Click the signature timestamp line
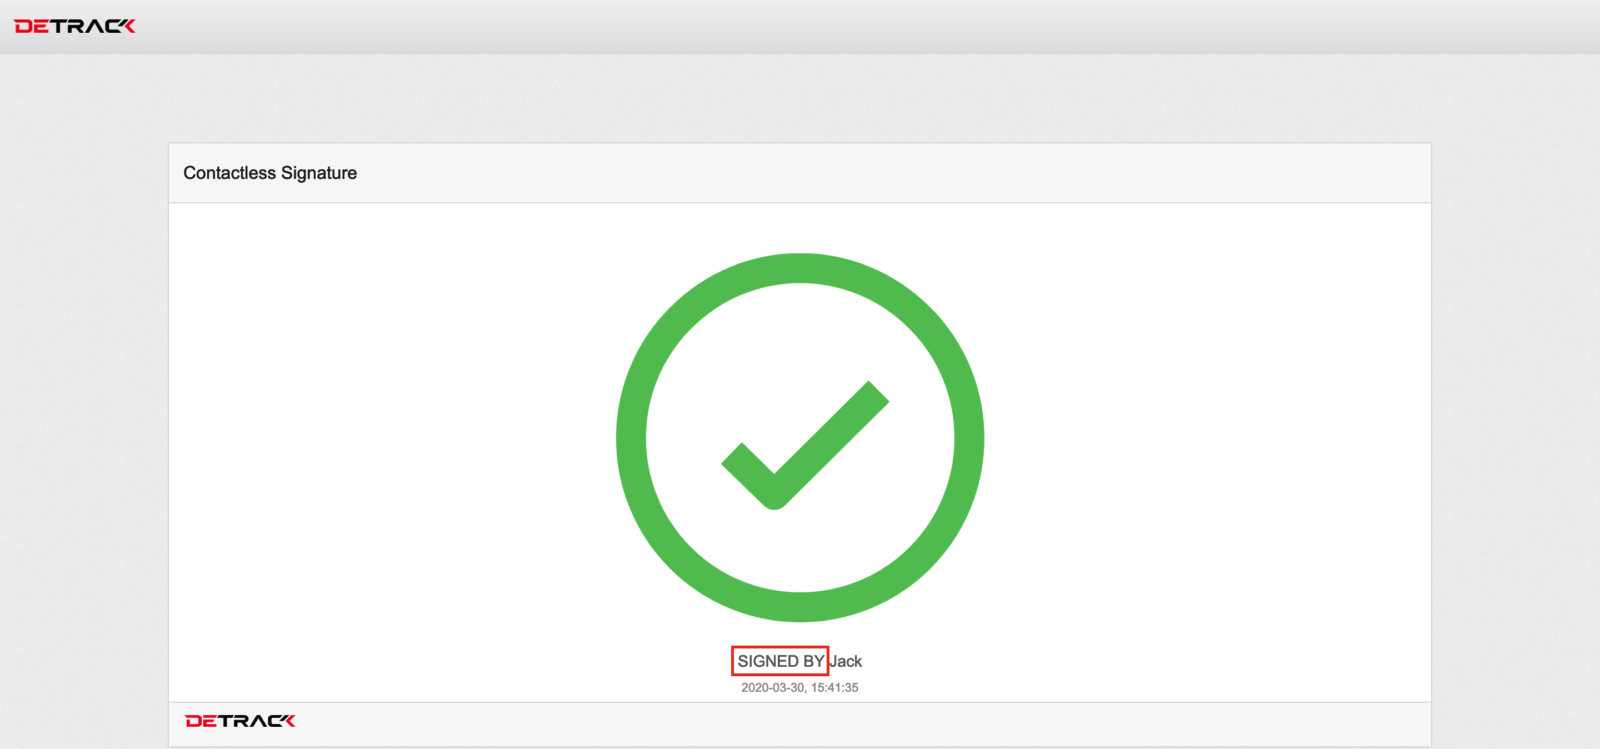Image resolution: width=1600 pixels, height=749 pixels. (x=800, y=688)
